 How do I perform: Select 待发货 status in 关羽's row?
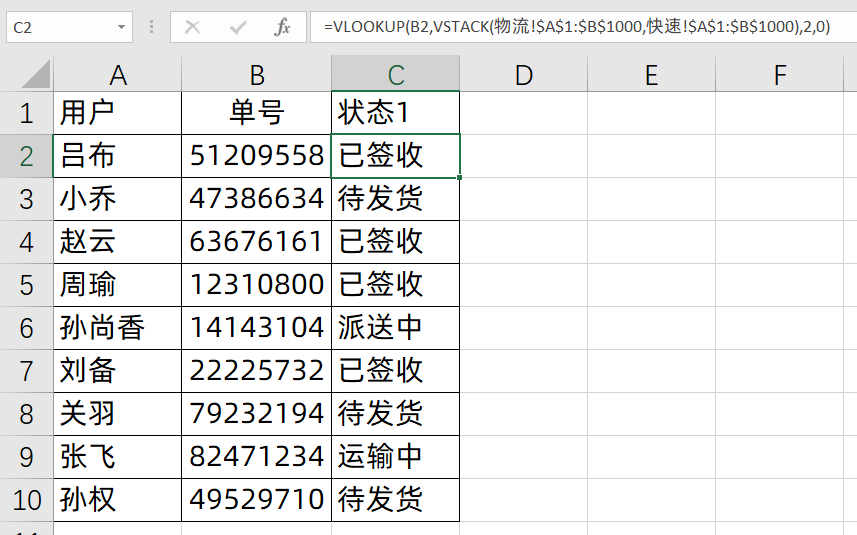coord(396,414)
